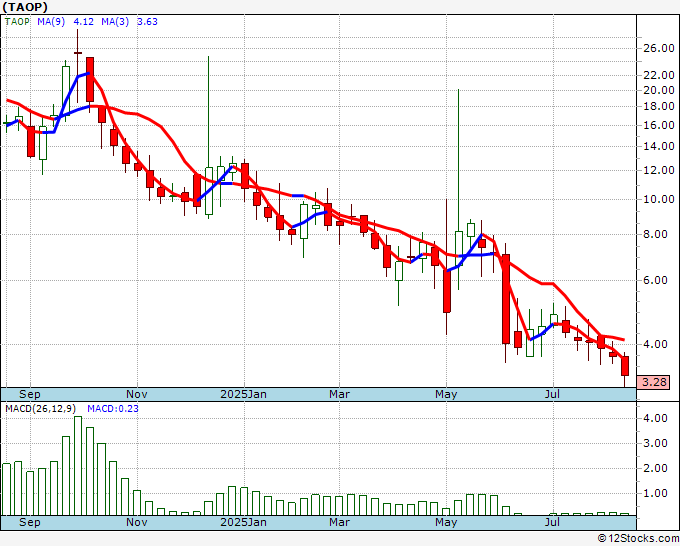680x546 pixels.
Task: Click Nov on the price chart time axis
Action: (137, 394)
